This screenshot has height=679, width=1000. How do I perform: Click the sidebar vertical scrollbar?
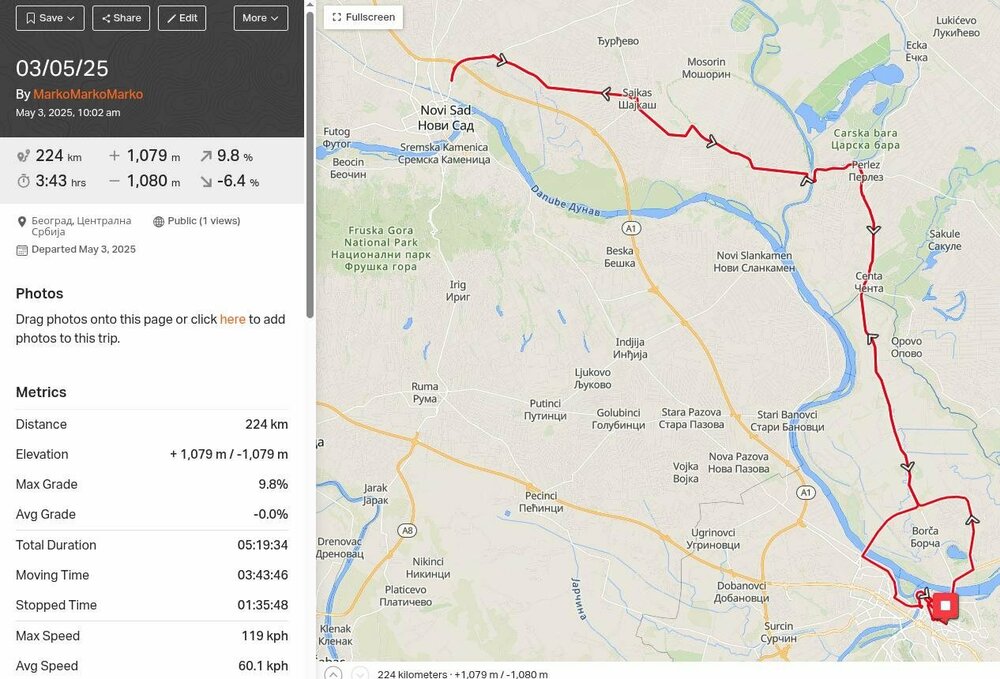[x=310, y=163]
